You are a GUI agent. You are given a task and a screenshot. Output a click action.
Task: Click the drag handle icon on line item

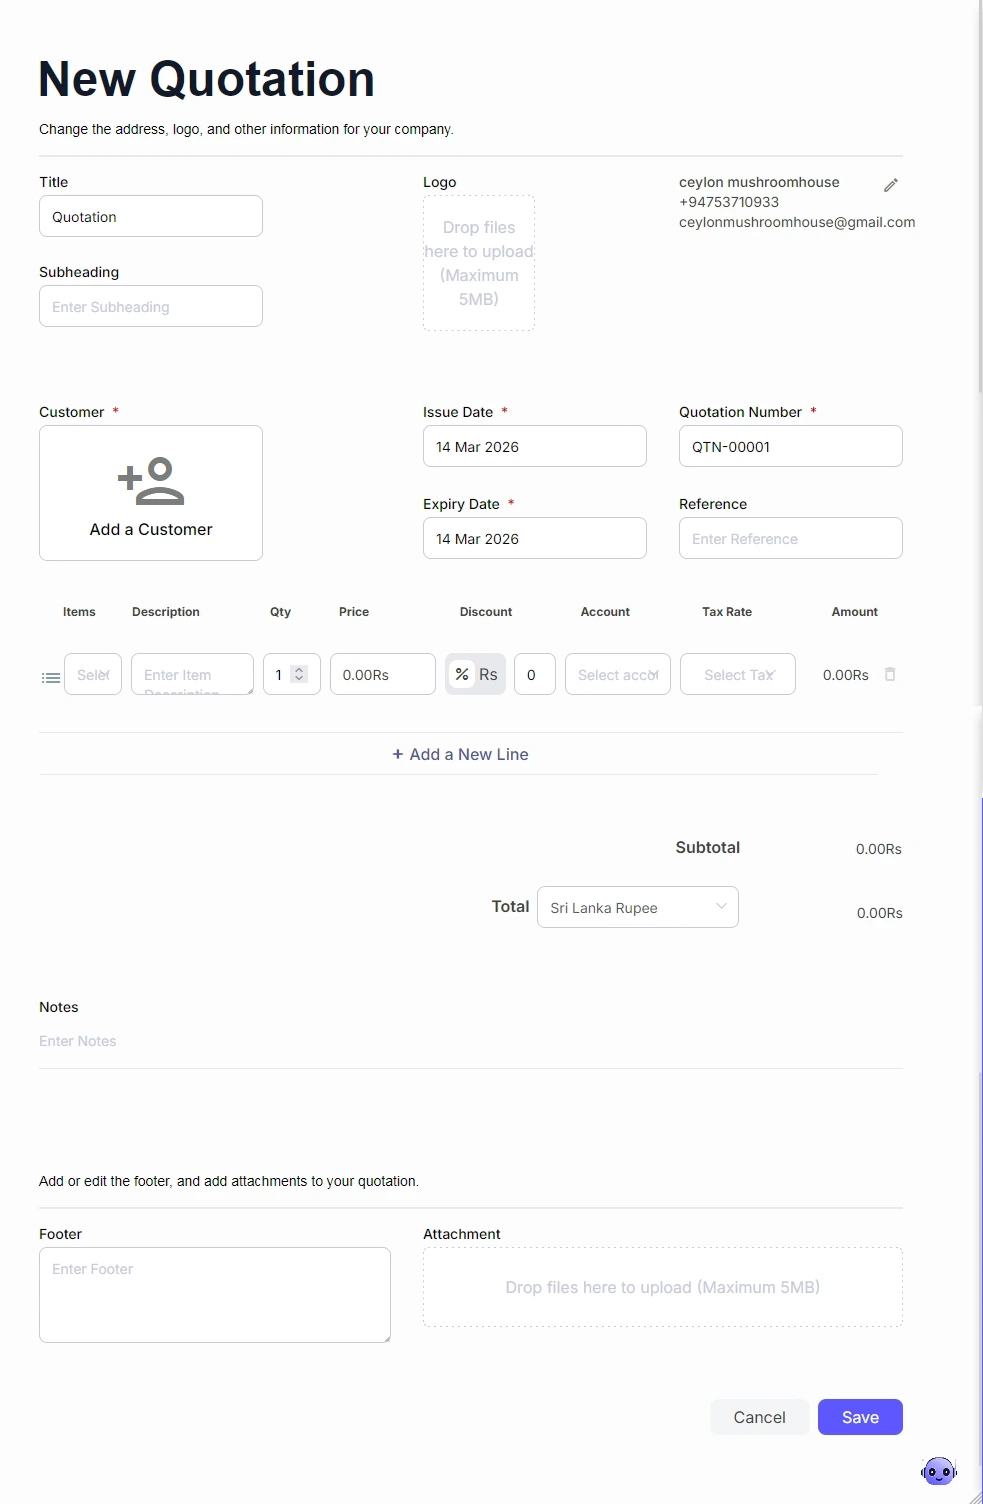click(51, 678)
